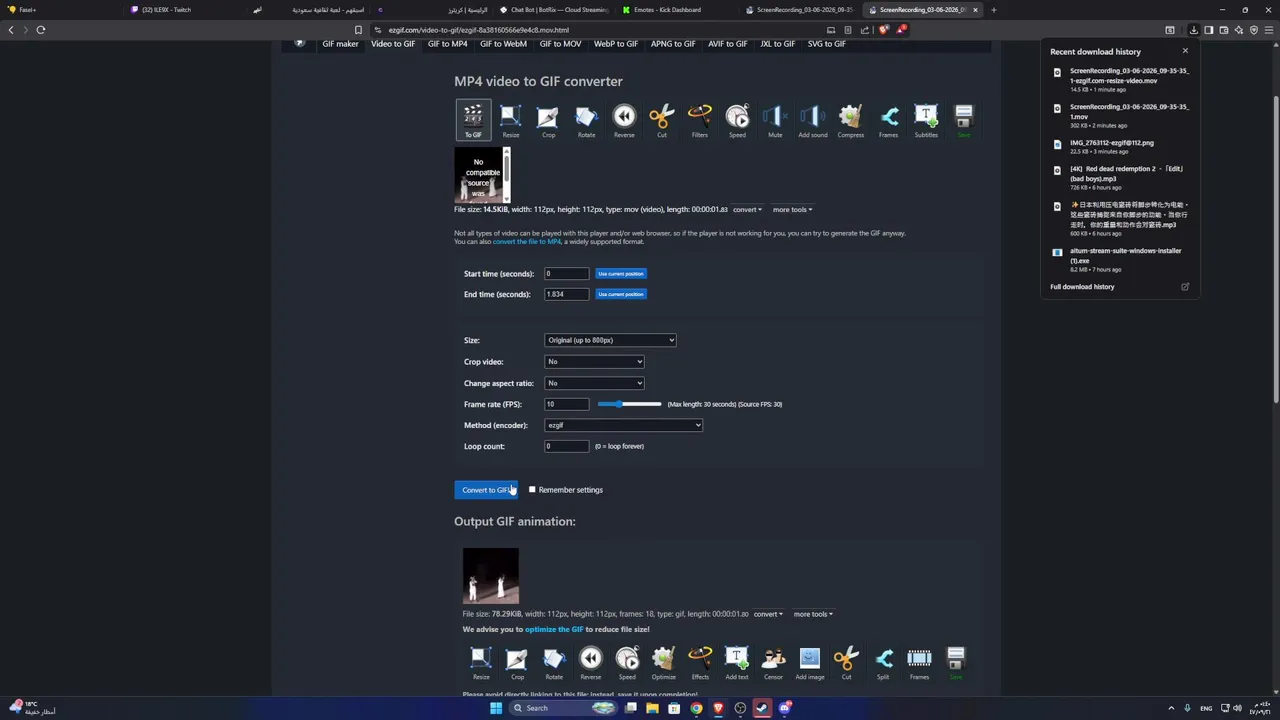The width and height of the screenshot is (1280, 720).
Task: Switch to the Video to GIF tab
Action: [393, 44]
